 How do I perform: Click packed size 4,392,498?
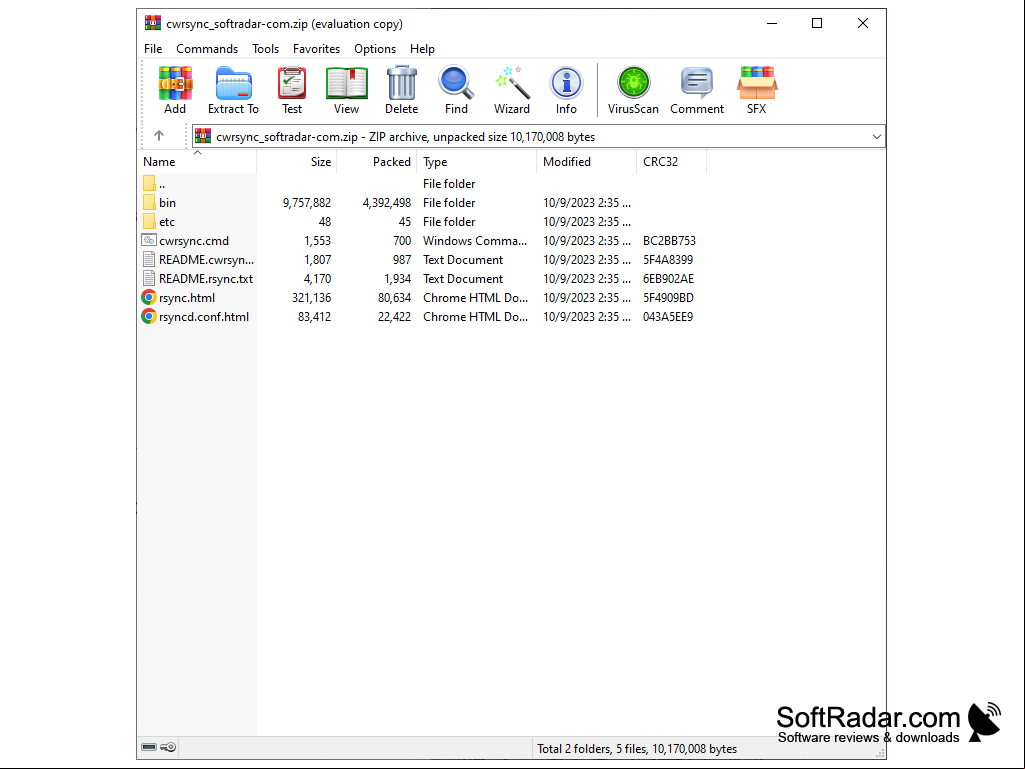pos(386,203)
